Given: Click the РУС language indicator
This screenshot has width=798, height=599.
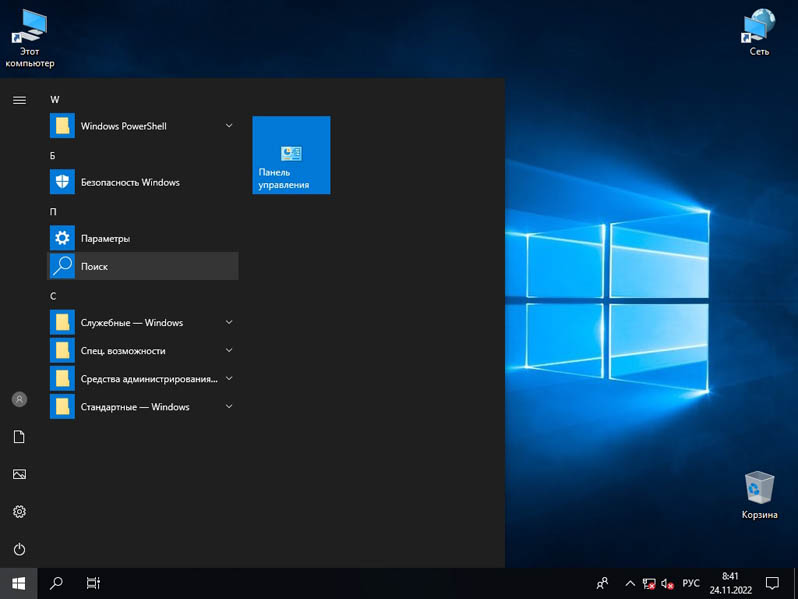Looking at the screenshot, I should (x=691, y=583).
